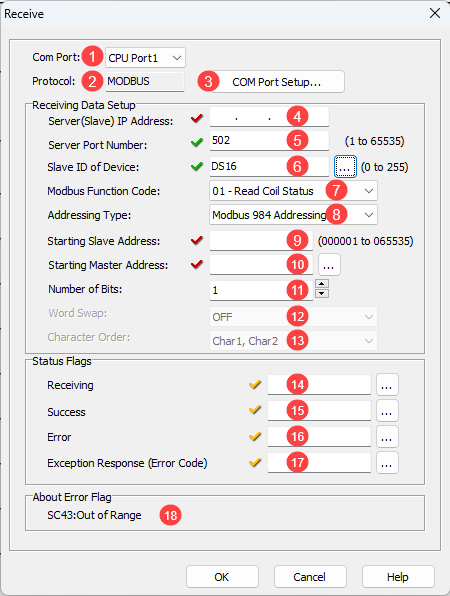450x596 pixels.
Task: Open browse button for Receiving status flag
Action: coord(387,385)
